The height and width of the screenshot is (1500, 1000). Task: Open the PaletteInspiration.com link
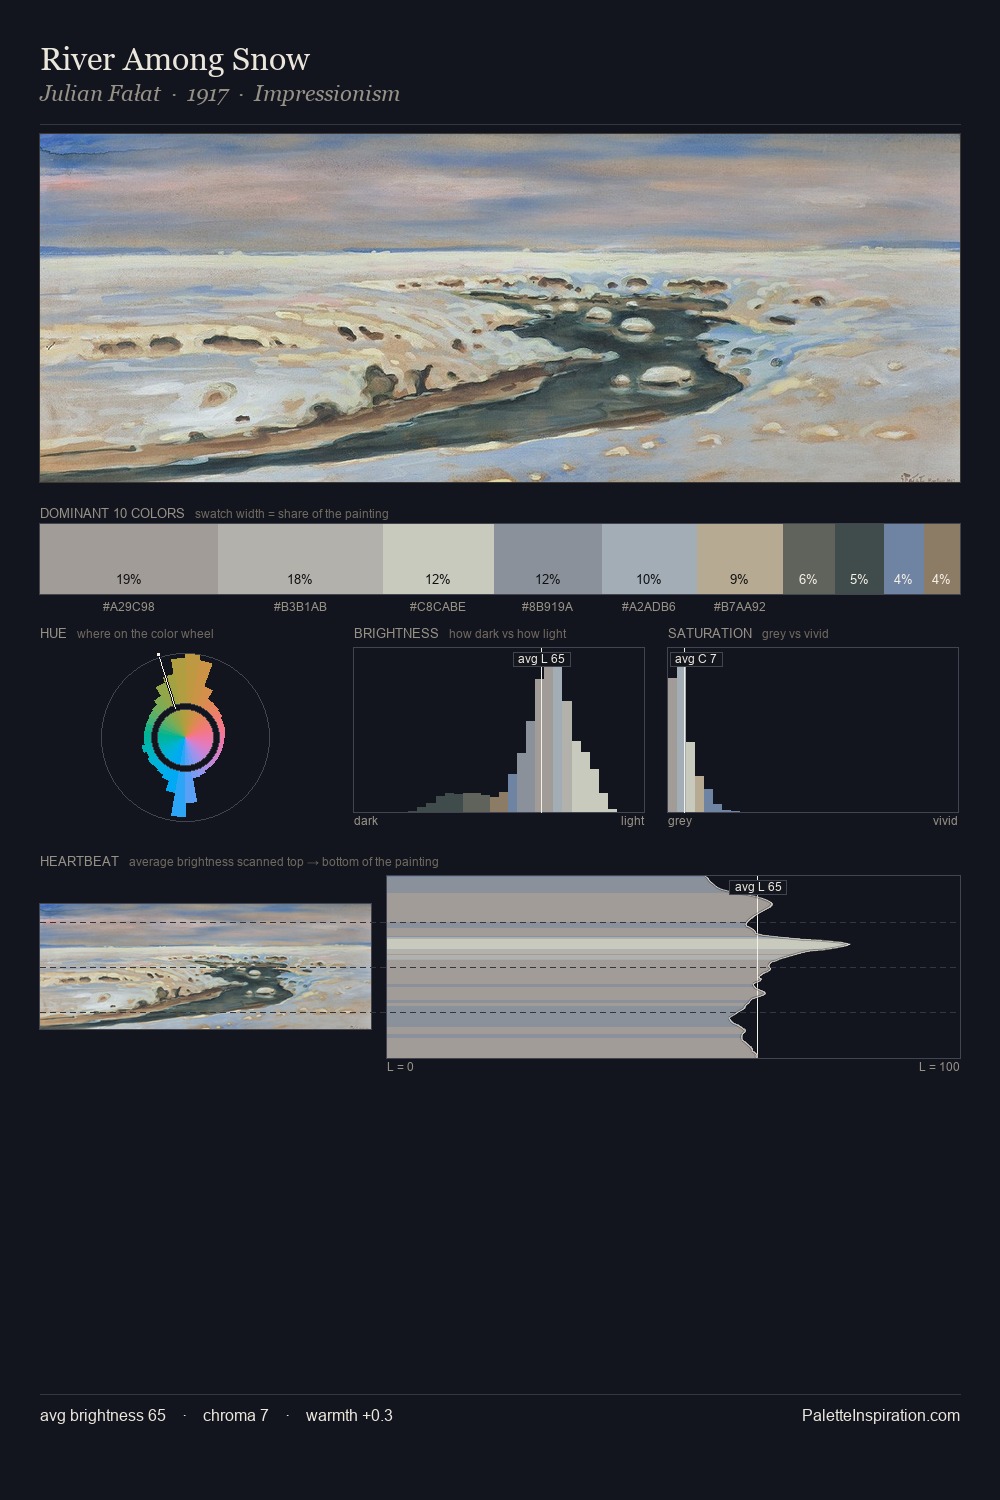click(881, 1415)
